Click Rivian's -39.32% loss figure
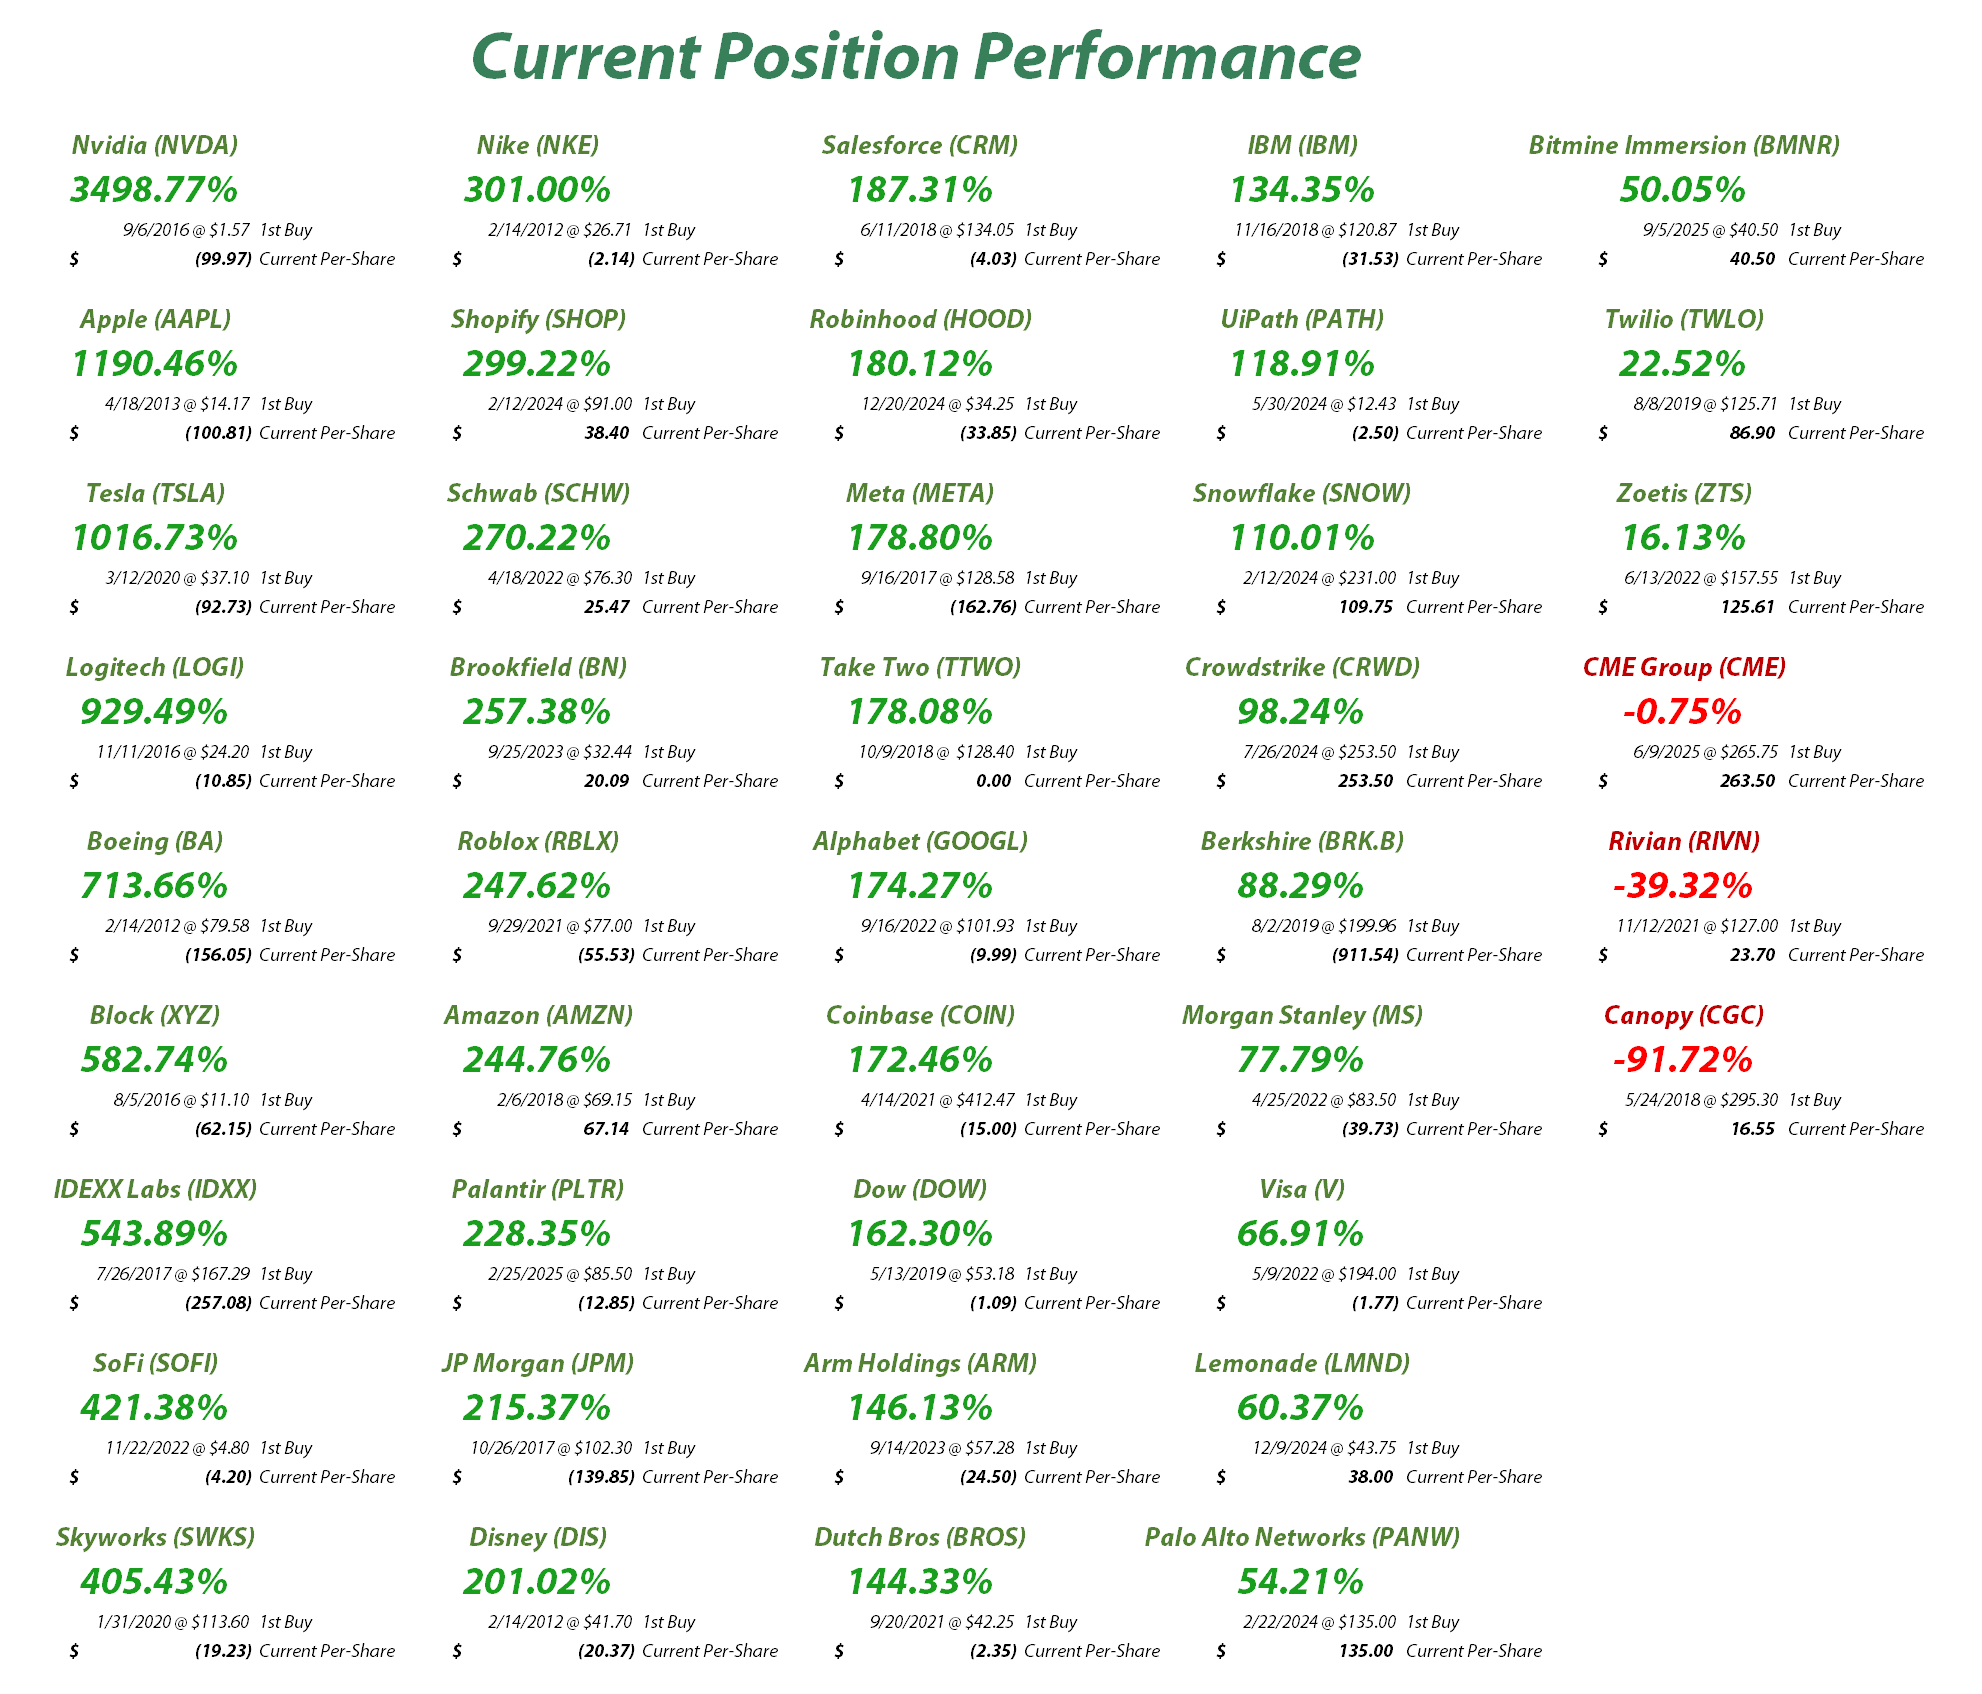This screenshot has width=1982, height=1694. coord(1682,886)
